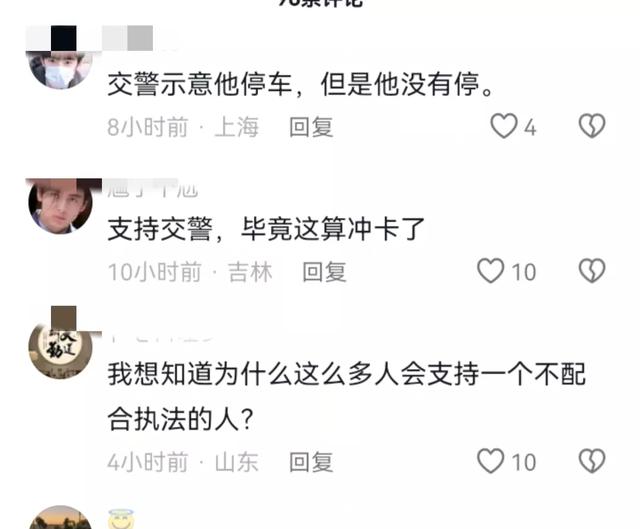Tap the blurred username of second commenter
This screenshot has width=640, height=529.
(x=153, y=189)
